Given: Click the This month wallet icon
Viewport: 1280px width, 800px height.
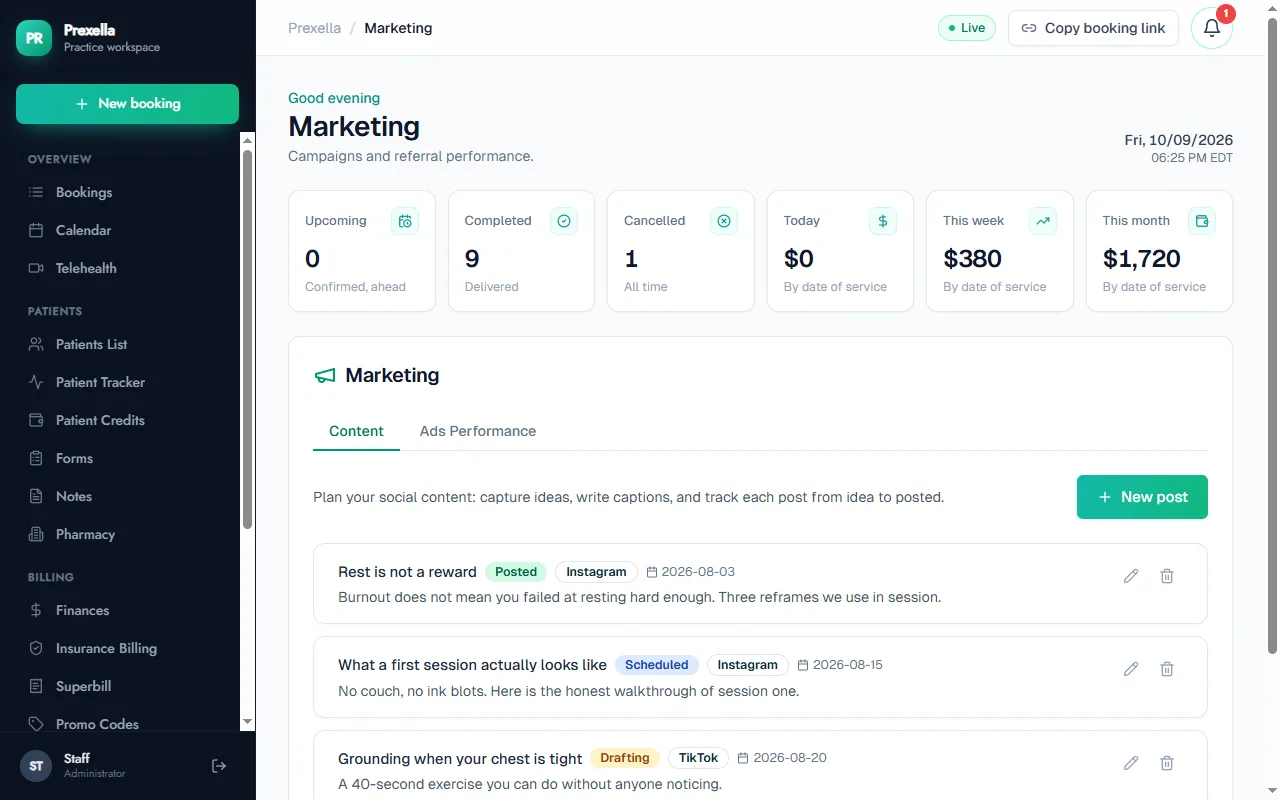Looking at the screenshot, I should point(1202,221).
